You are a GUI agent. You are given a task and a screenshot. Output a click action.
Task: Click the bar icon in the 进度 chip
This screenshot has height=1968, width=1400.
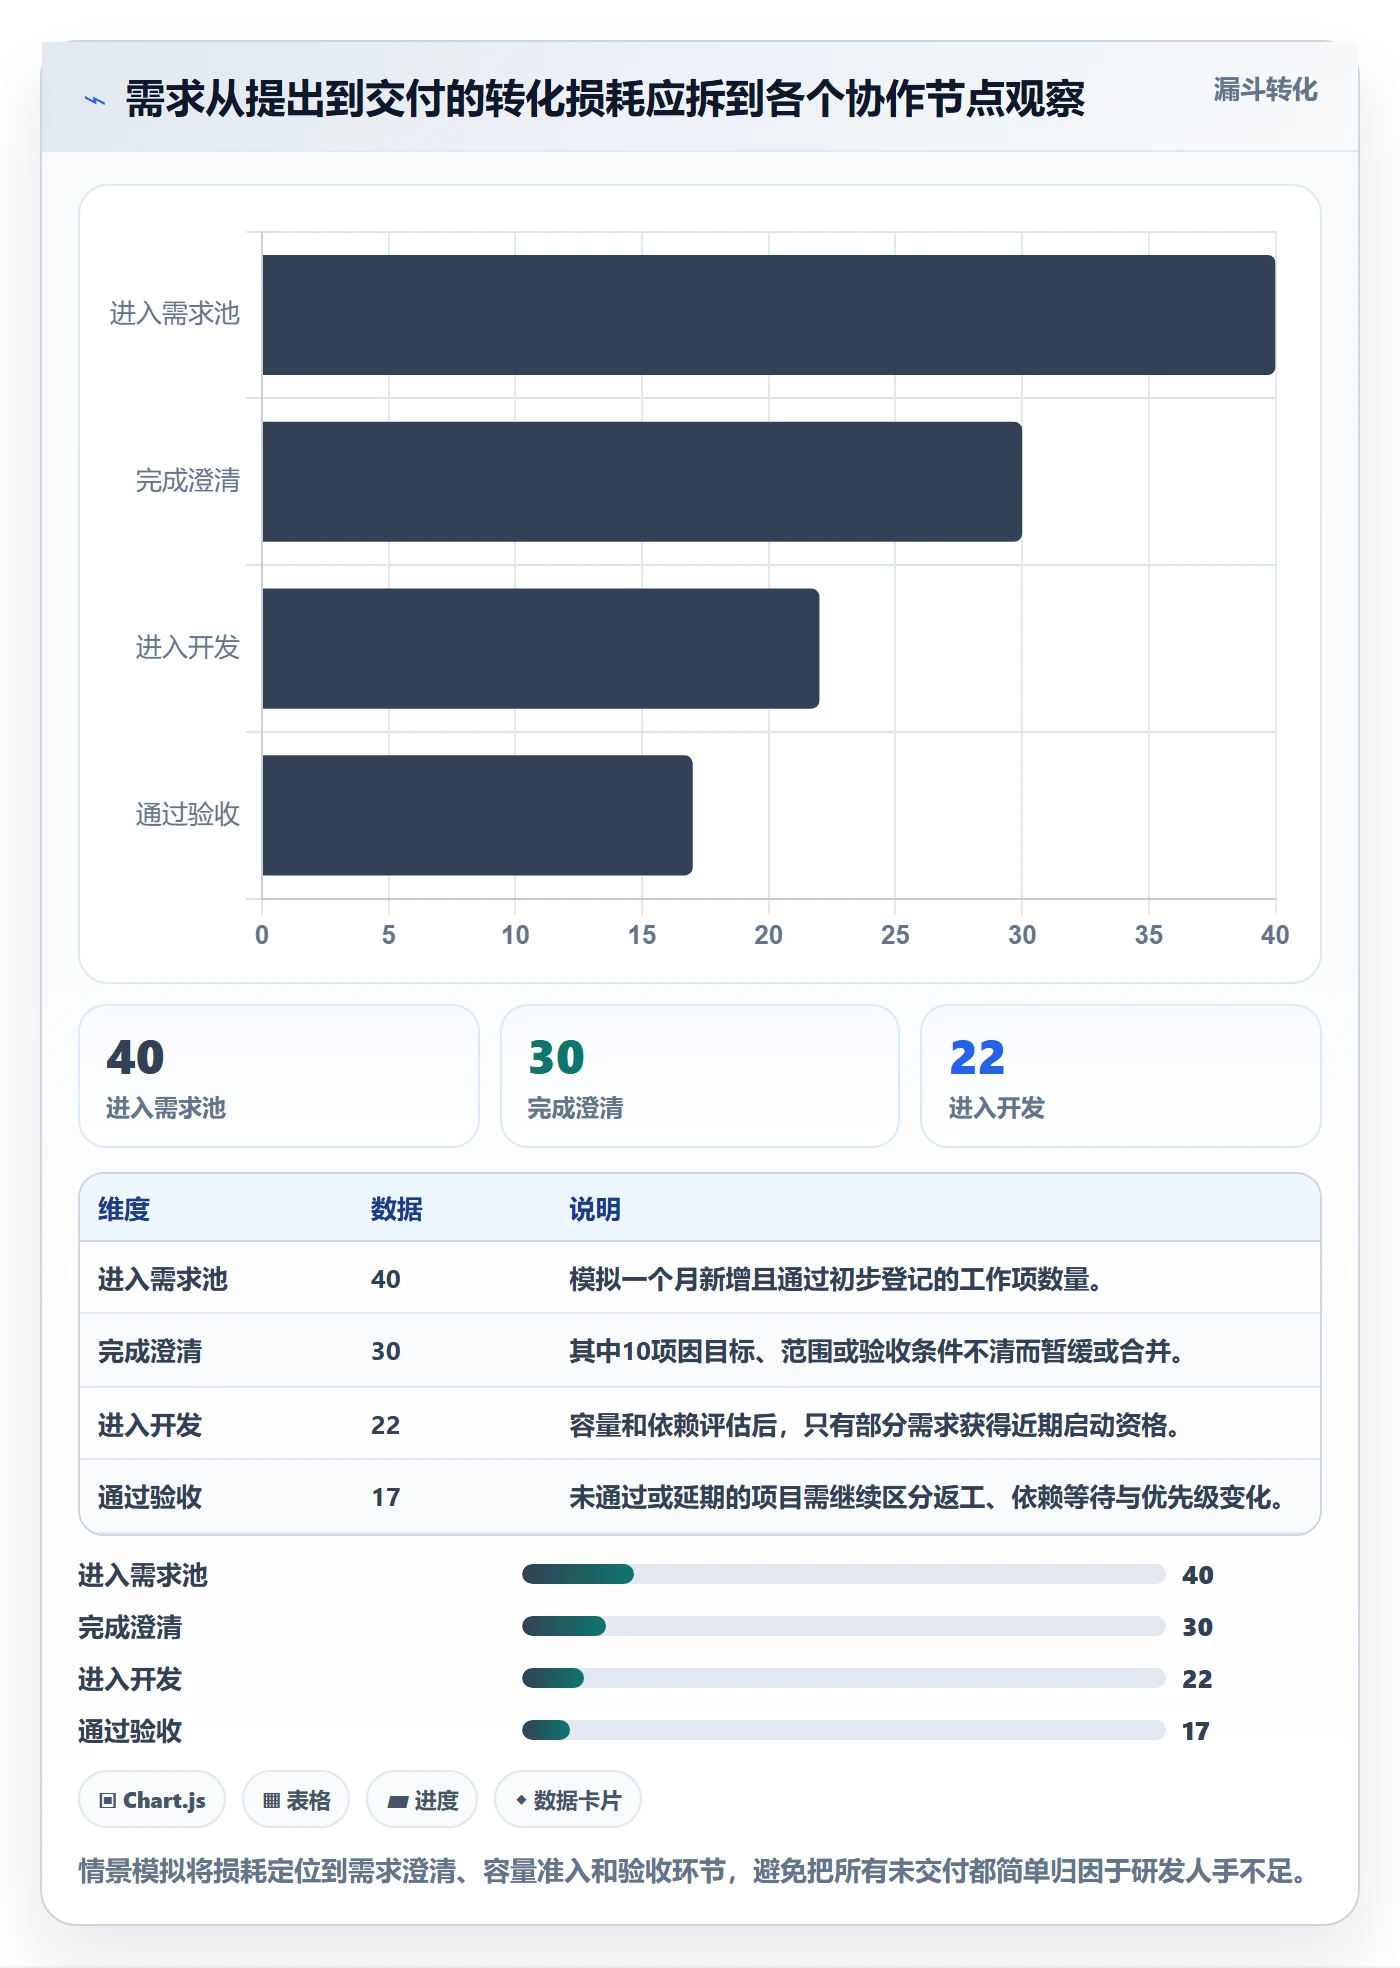click(x=398, y=1802)
